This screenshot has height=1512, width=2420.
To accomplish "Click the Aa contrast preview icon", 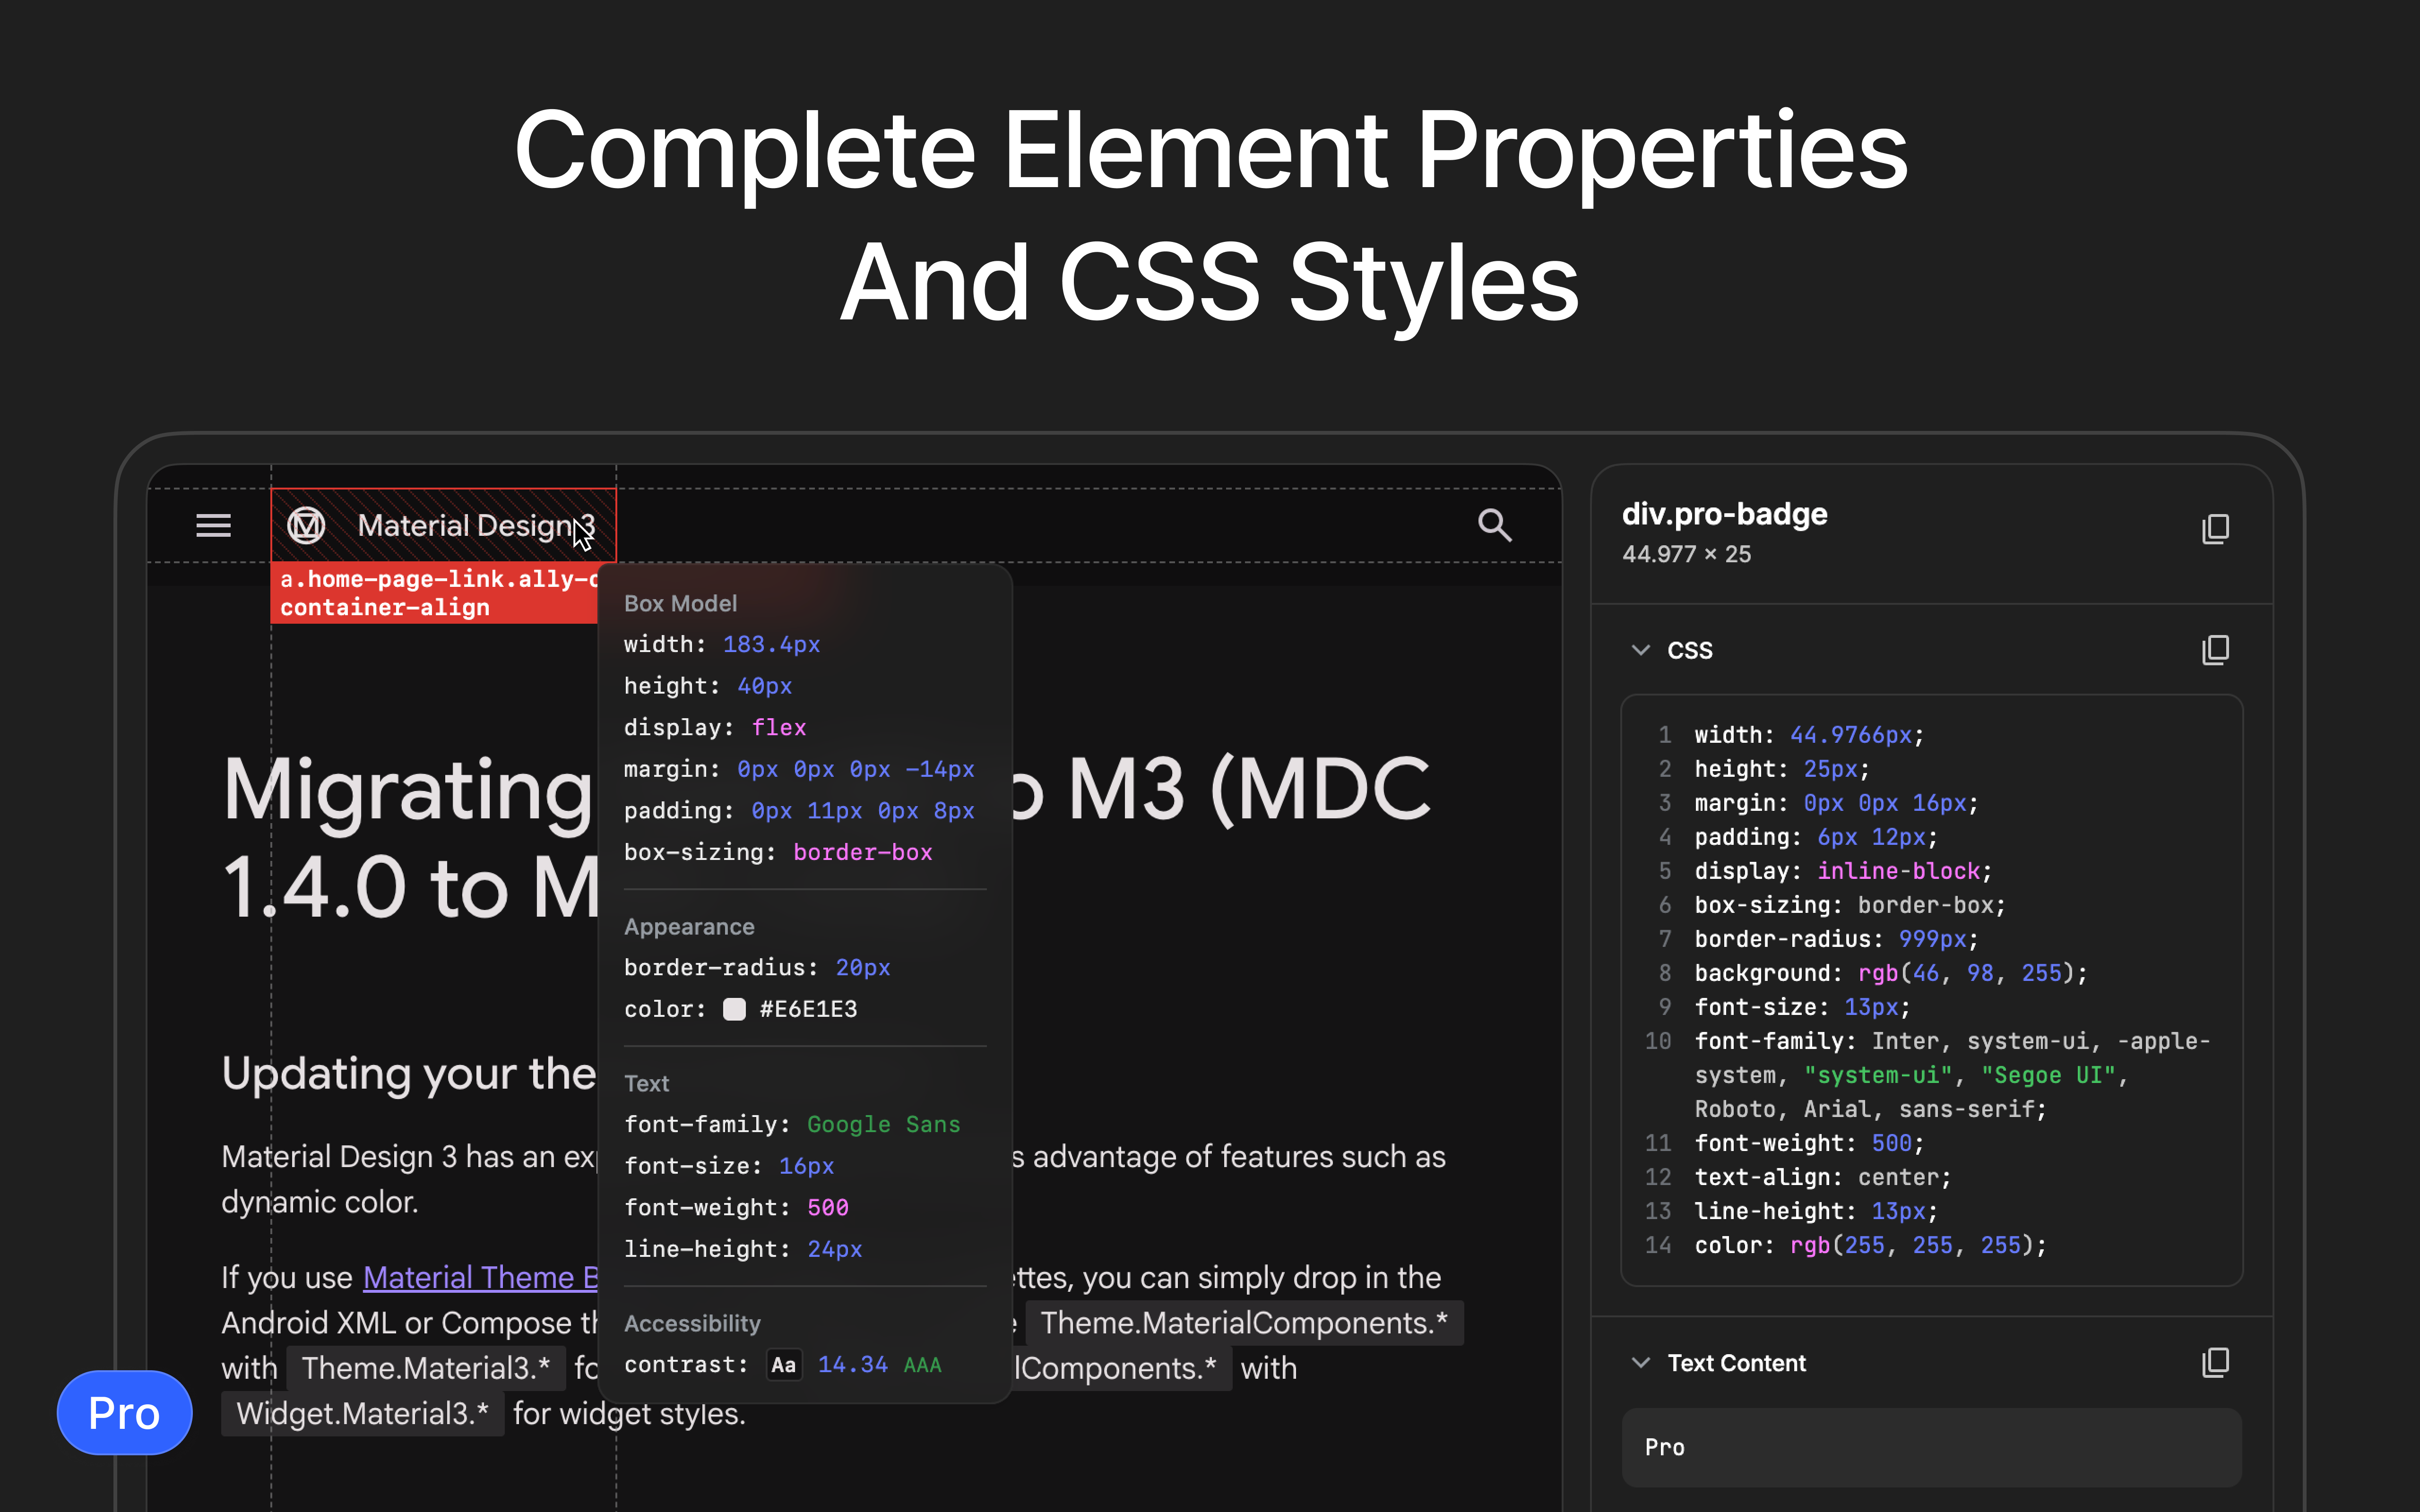I will (x=784, y=1365).
